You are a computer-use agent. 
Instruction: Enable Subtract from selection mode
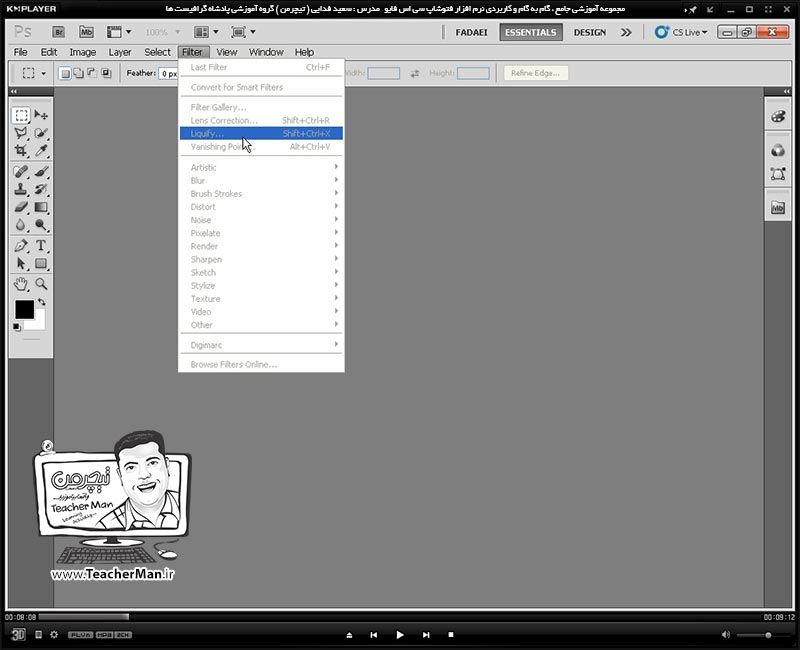point(92,73)
